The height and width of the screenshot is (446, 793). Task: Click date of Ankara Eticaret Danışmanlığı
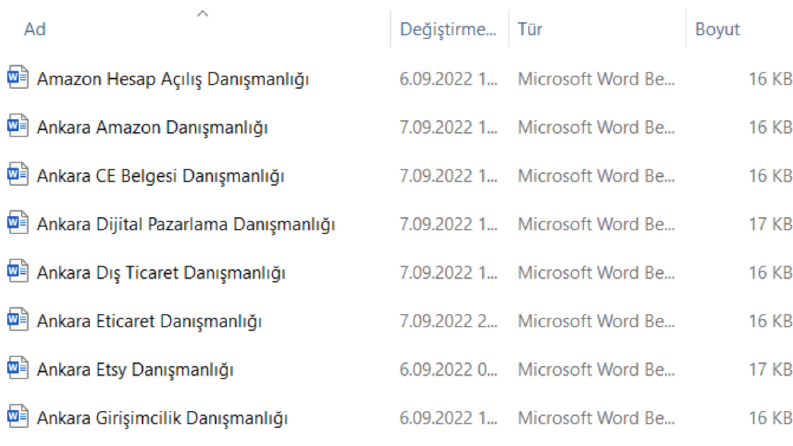click(x=449, y=322)
